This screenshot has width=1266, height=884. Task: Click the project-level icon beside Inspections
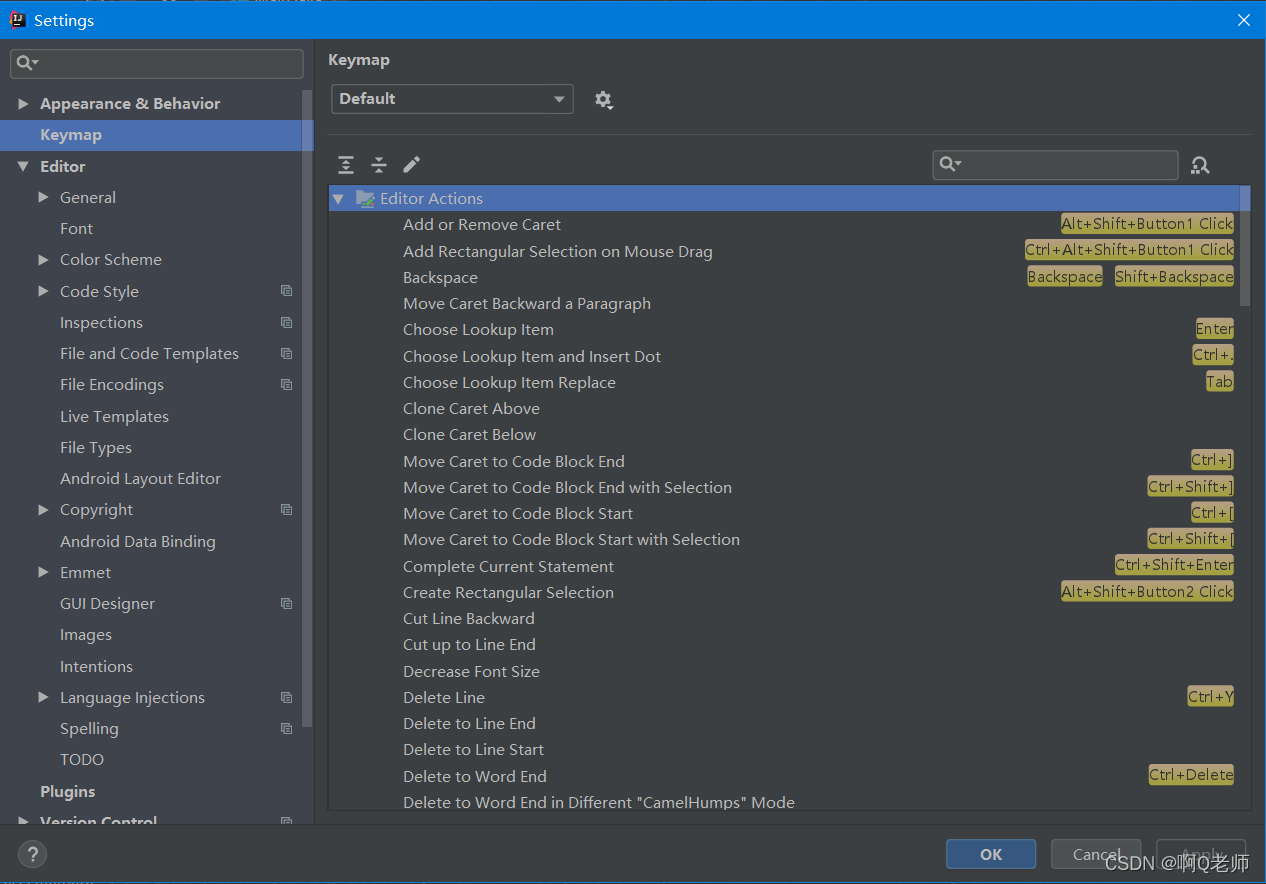click(x=287, y=322)
